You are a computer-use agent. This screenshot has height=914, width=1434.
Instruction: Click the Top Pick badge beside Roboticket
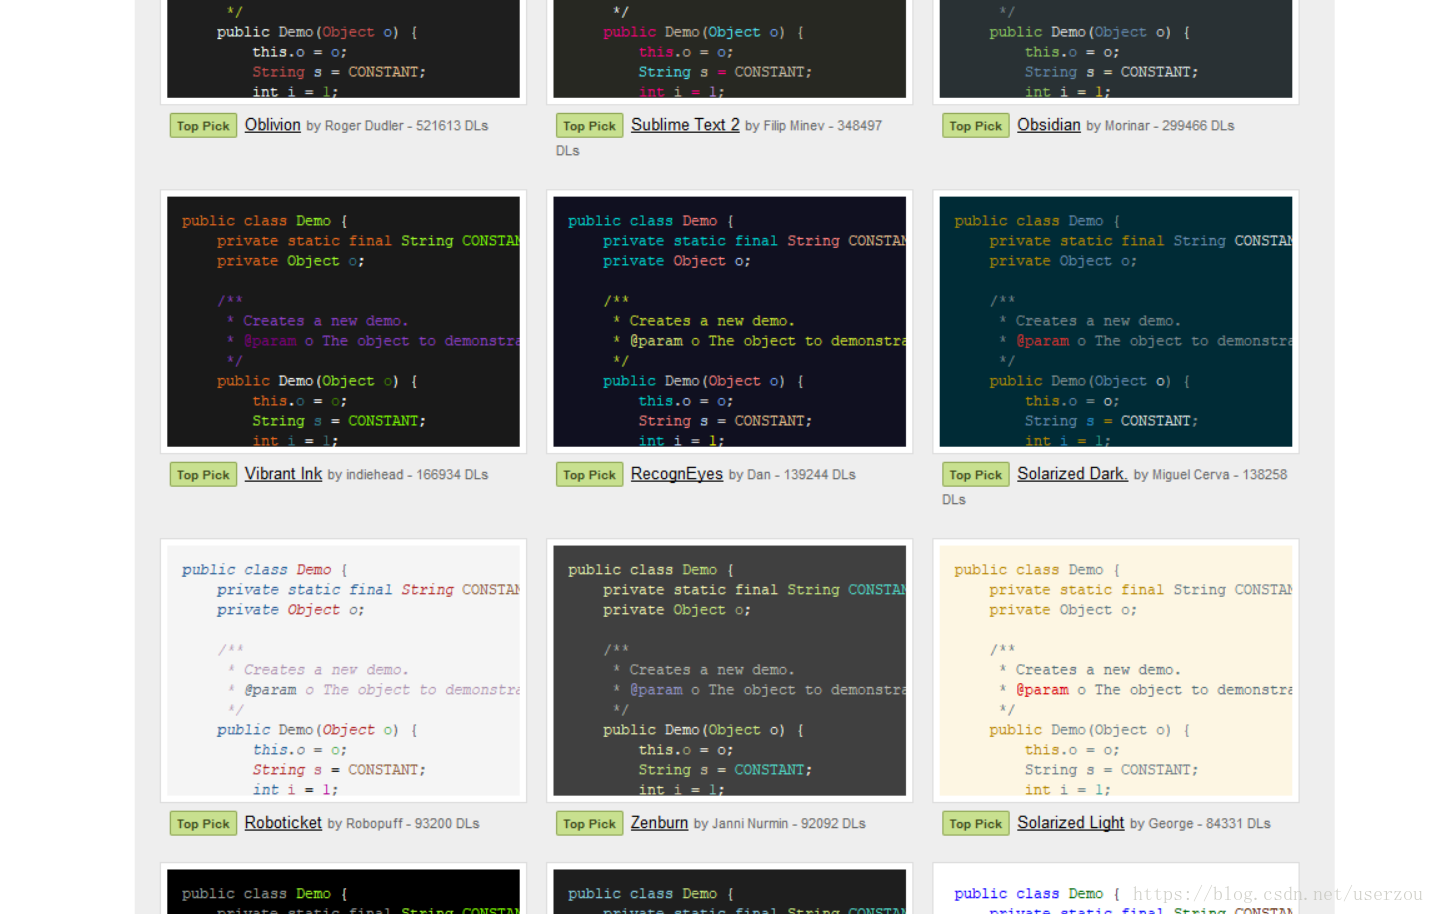[203, 824]
